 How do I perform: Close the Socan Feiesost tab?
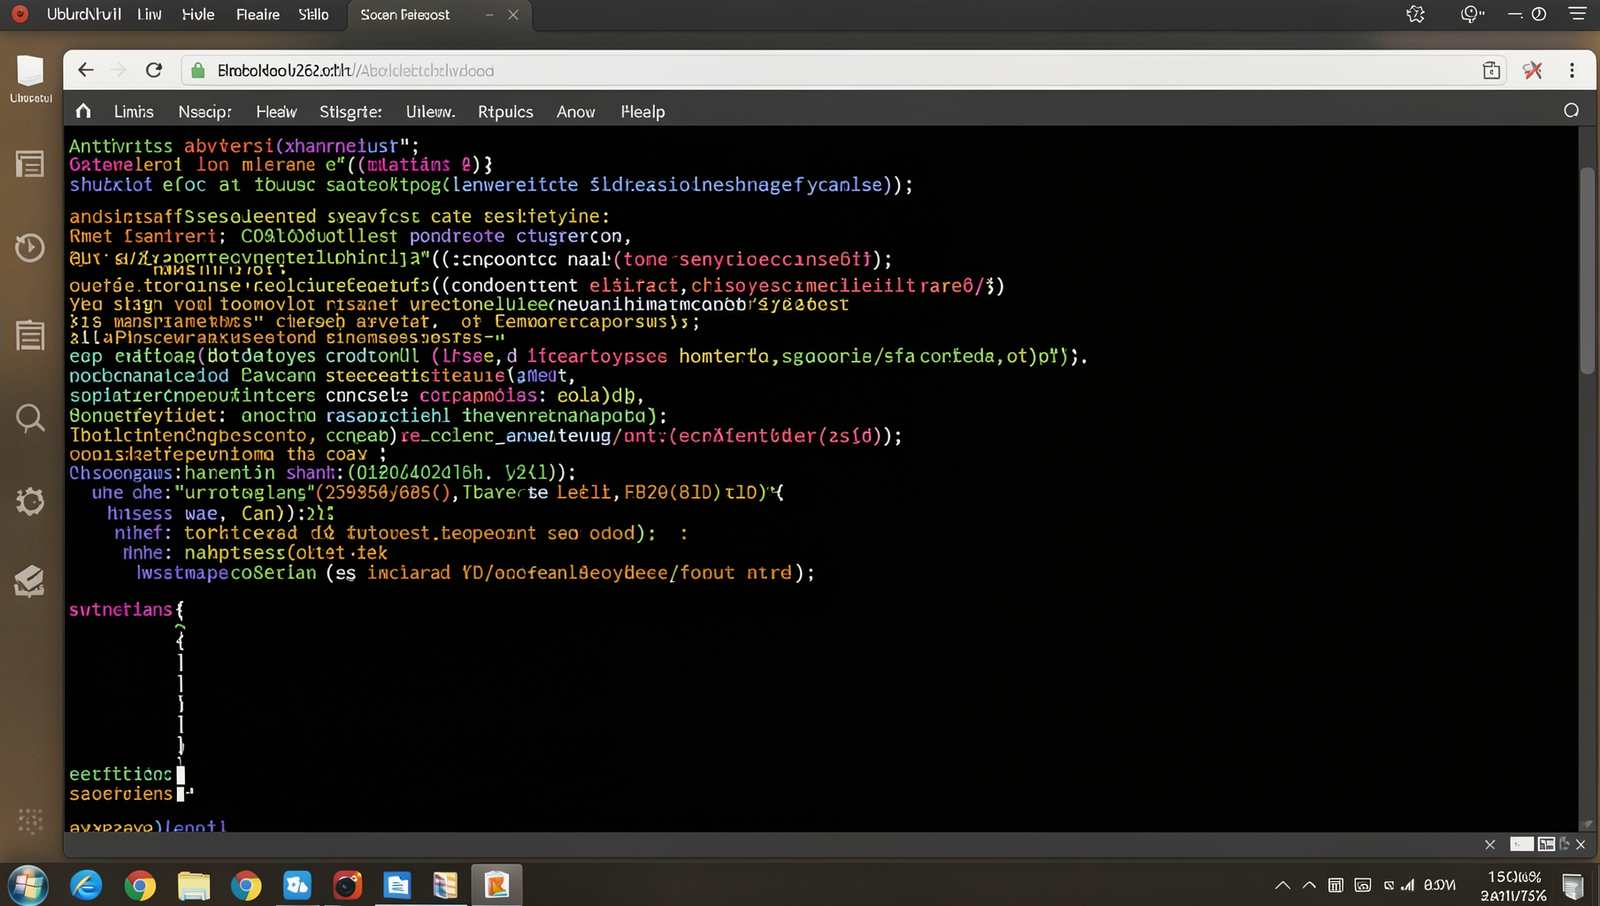click(513, 15)
